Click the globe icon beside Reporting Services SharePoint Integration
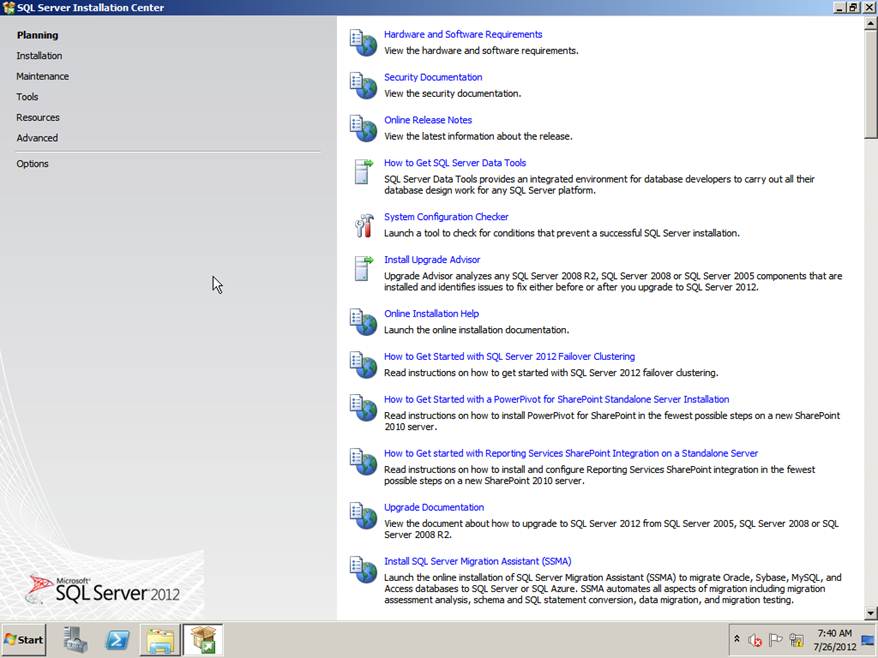 click(x=363, y=461)
